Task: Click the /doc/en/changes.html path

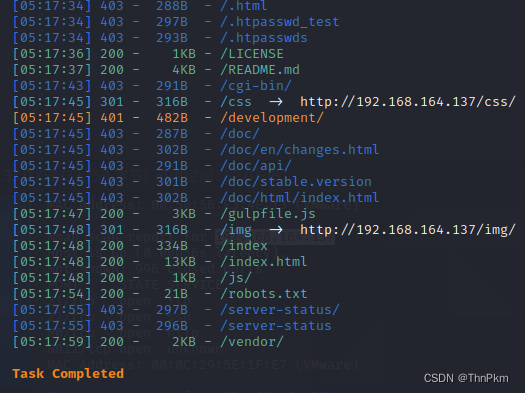Action: pyautogui.click(x=300, y=150)
